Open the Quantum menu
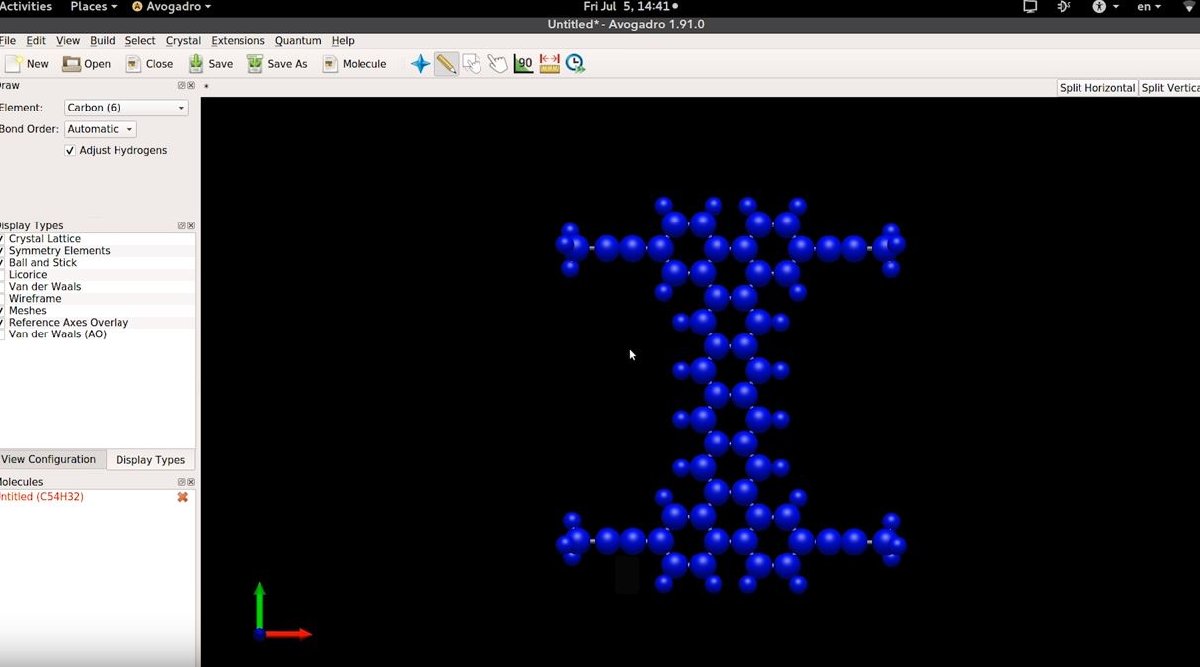Image resolution: width=1200 pixels, height=667 pixels. (298, 41)
